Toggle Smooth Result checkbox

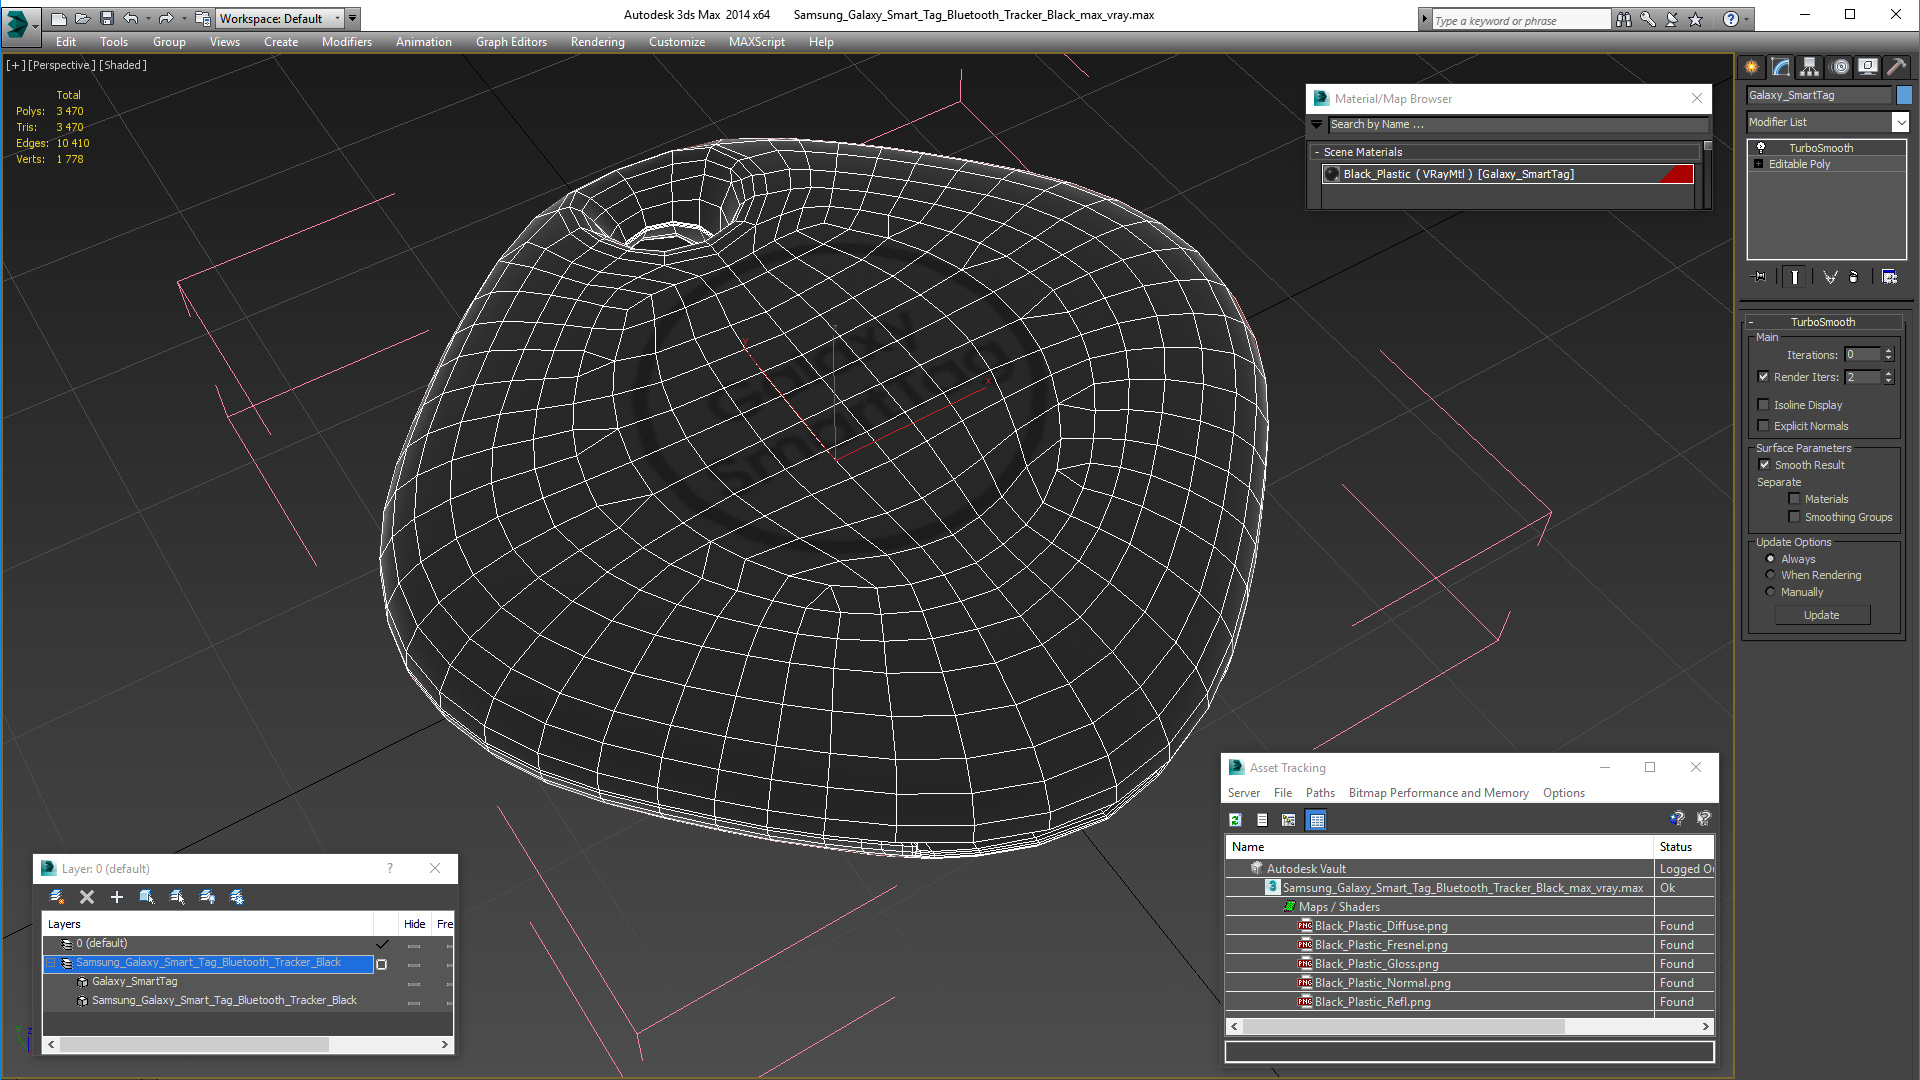[1765, 465]
